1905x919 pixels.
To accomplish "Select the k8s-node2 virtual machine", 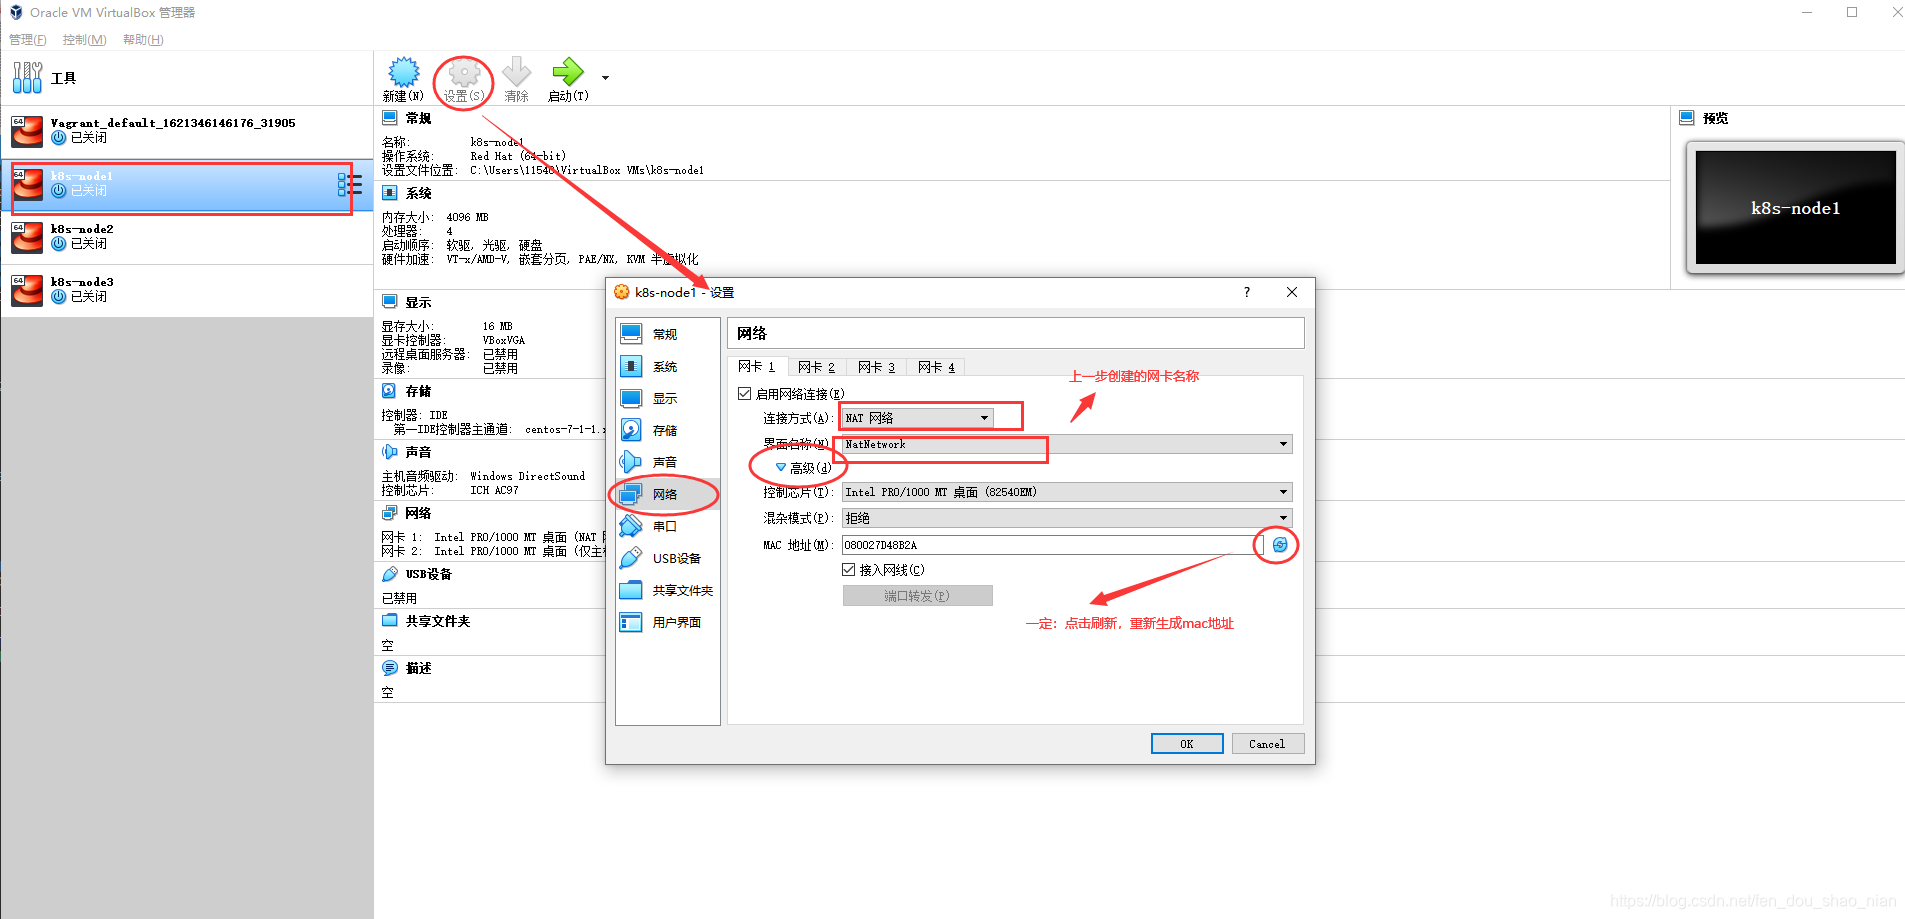I will 187,237.
